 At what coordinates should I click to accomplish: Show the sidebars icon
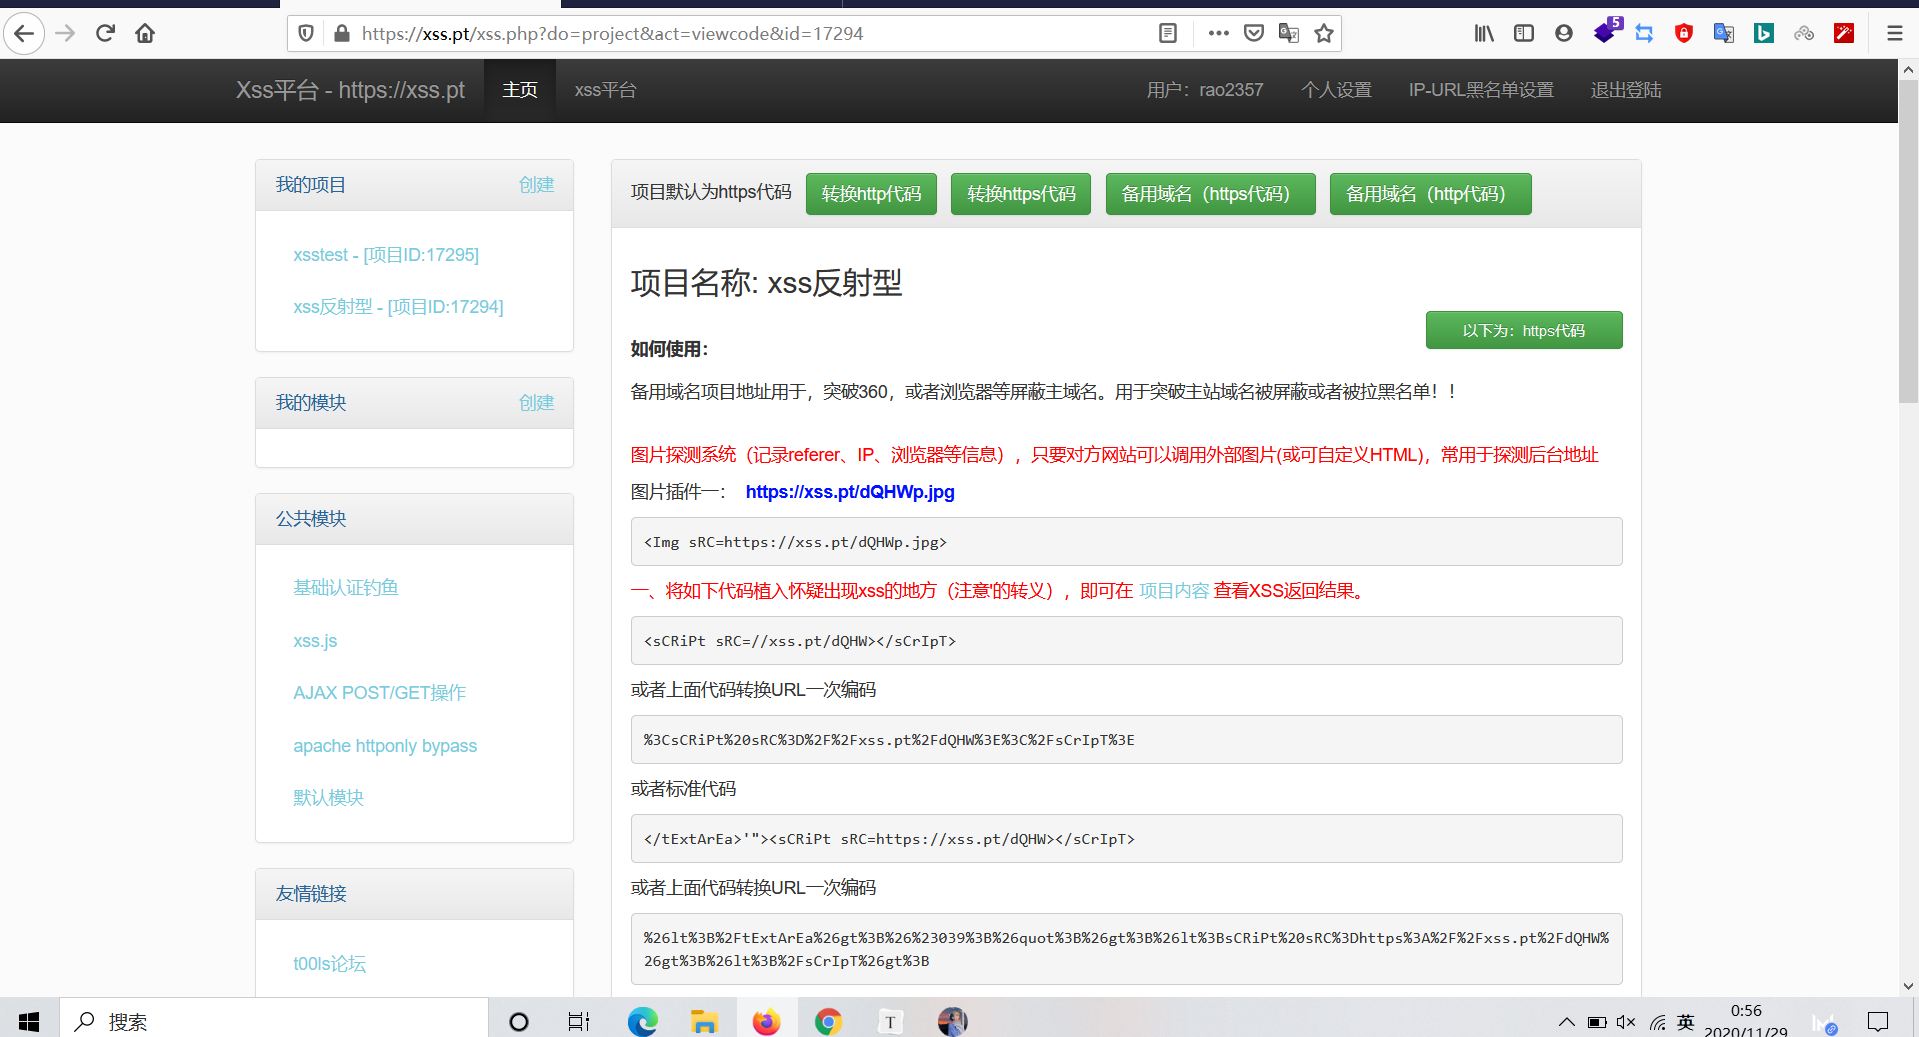coord(1524,34)
